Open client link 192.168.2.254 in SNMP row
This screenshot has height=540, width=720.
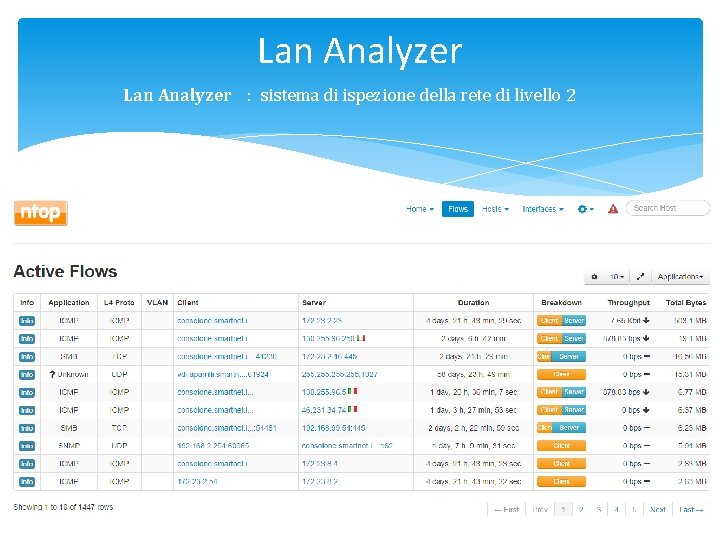point(213,445)
